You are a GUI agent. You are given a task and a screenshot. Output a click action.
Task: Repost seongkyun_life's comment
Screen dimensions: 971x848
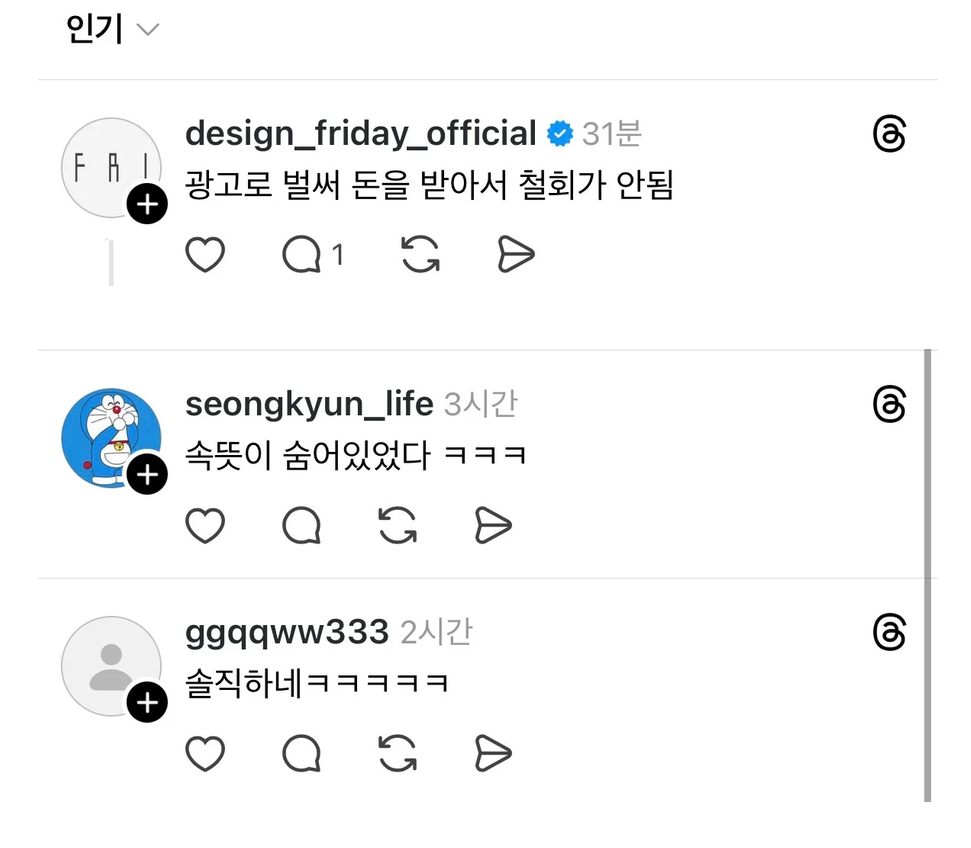click(x=397, y=525)
